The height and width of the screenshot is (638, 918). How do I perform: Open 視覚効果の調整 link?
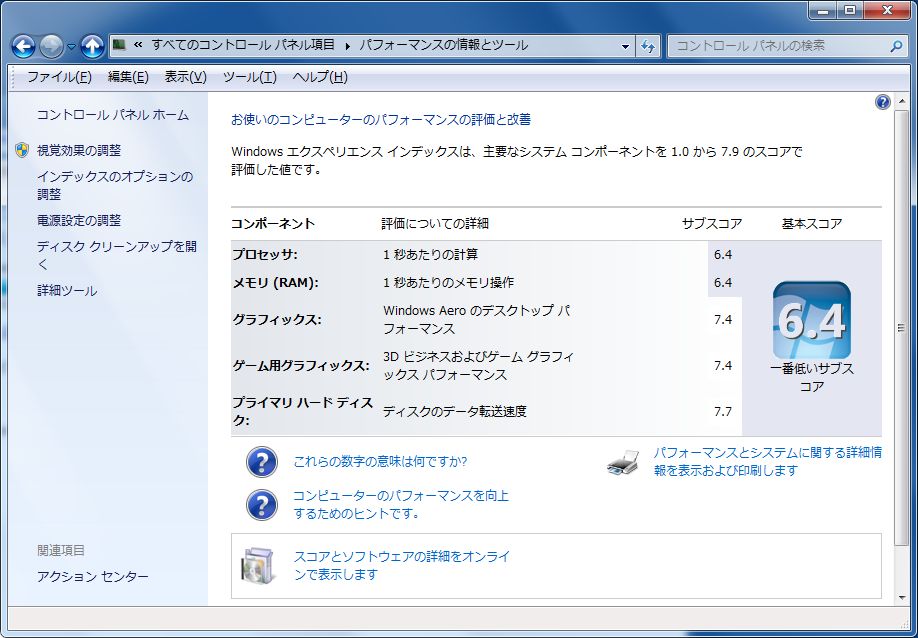79,150
